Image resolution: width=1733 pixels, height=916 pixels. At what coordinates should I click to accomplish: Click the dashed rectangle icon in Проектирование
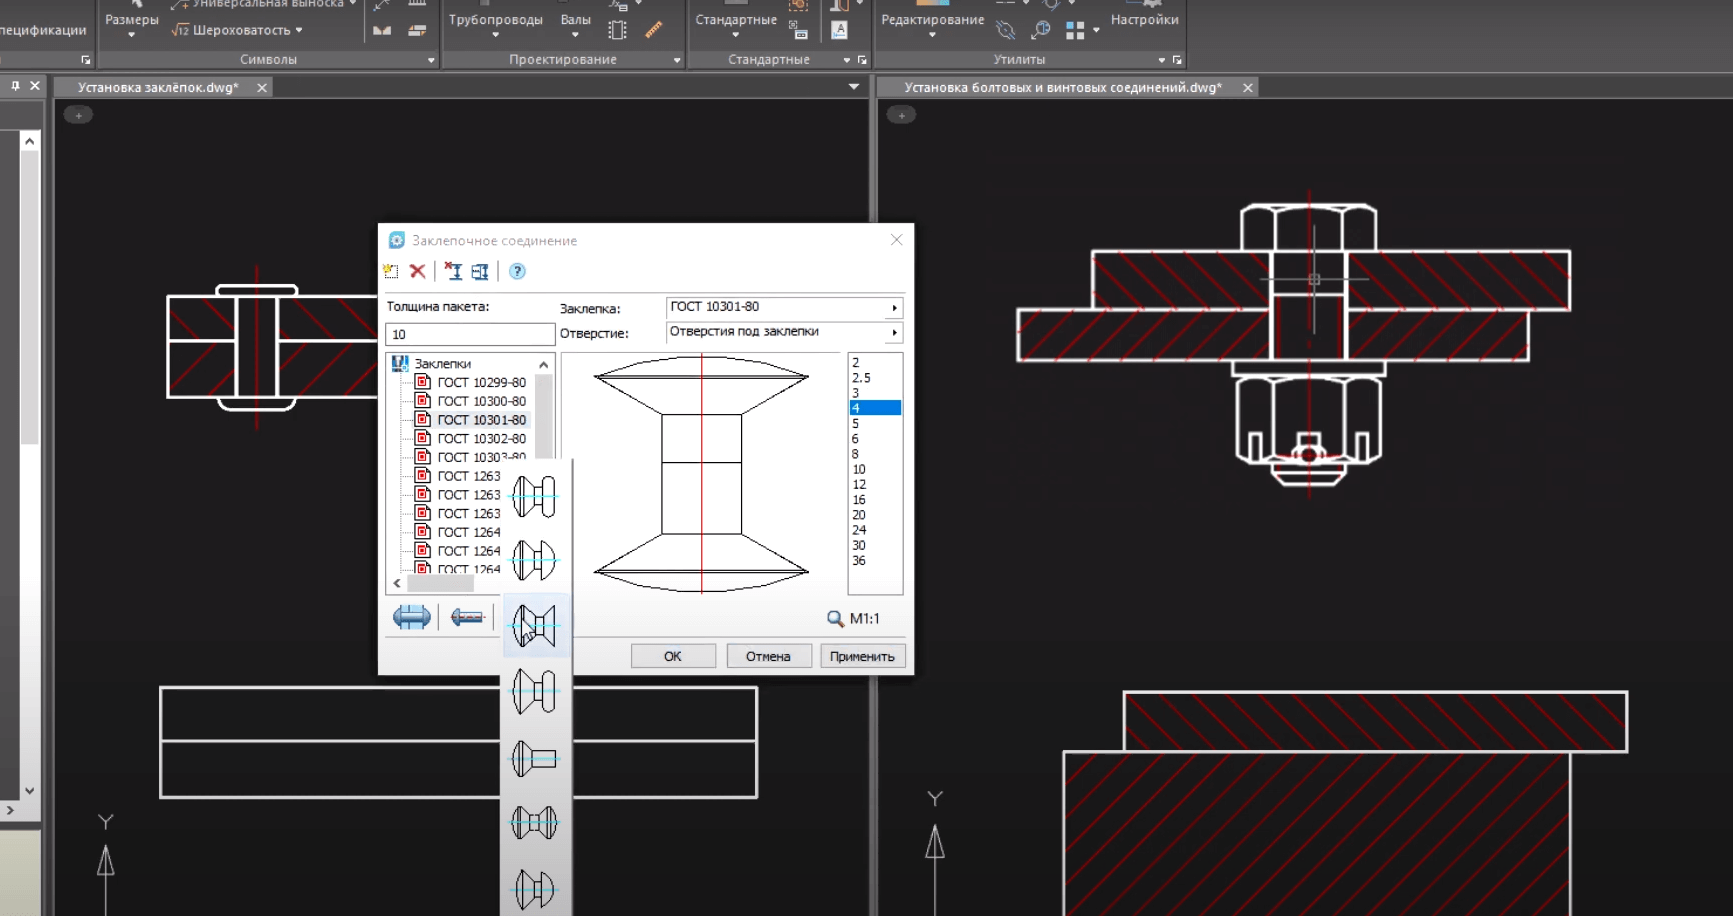(618, 30)
